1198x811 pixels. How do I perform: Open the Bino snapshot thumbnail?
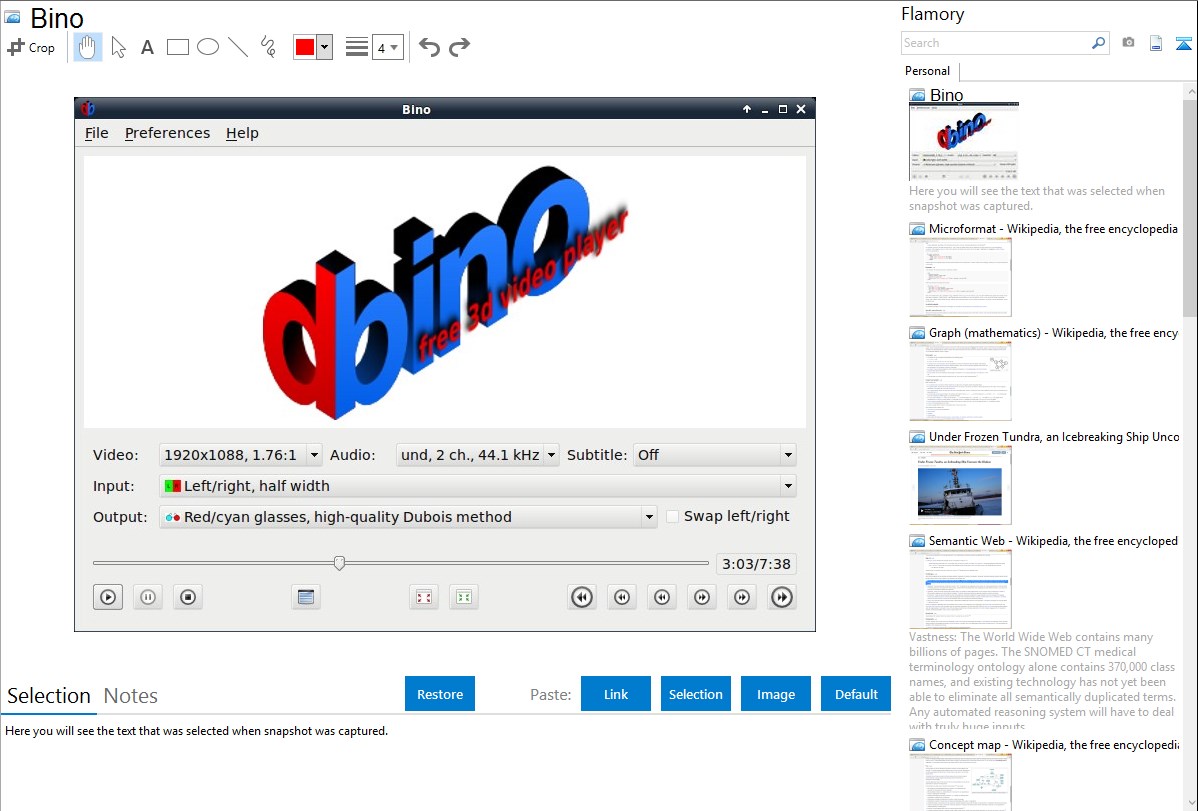click(964, 141)
